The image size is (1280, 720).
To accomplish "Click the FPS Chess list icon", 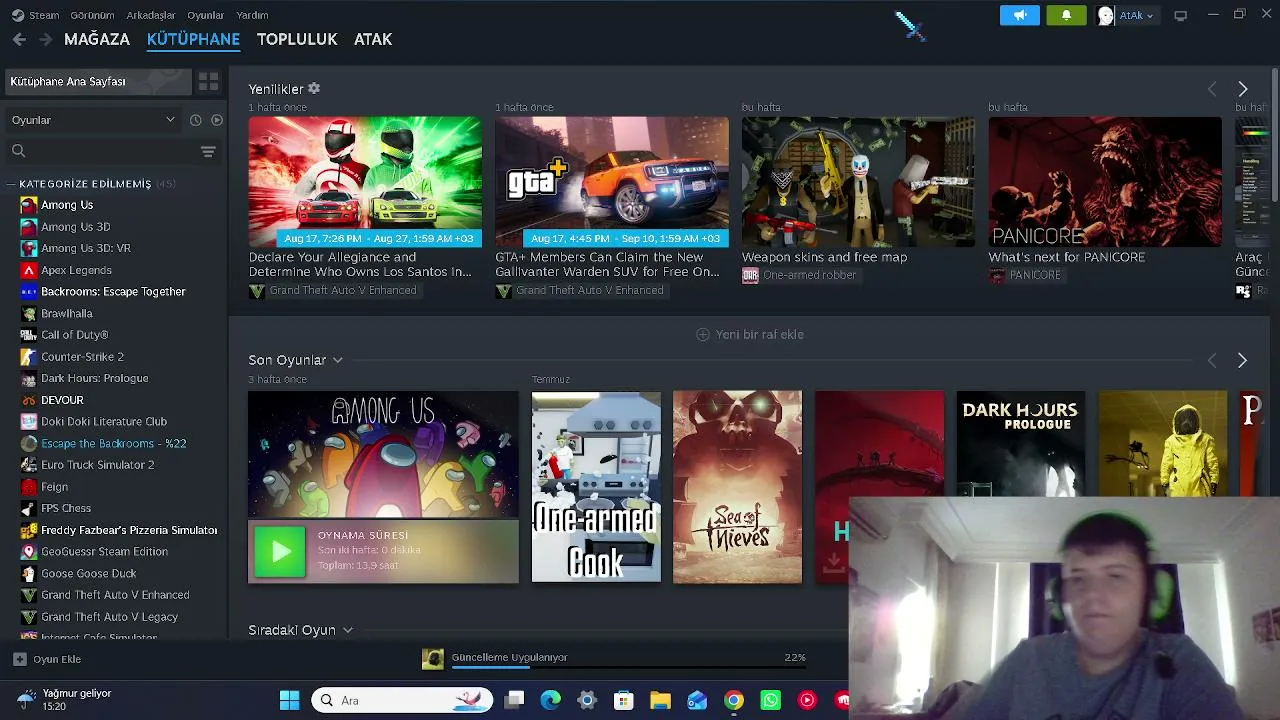I will [28, 508].
